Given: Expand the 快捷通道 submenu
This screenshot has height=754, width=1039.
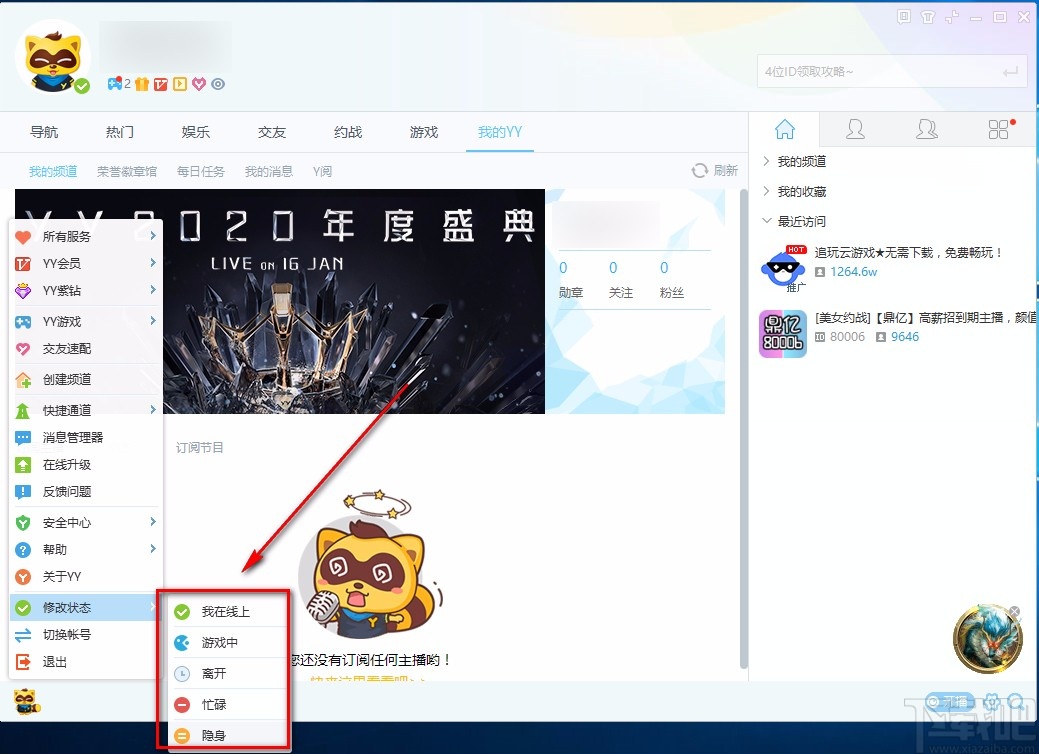Looking at the screenshot, I should tap(86, 410).
